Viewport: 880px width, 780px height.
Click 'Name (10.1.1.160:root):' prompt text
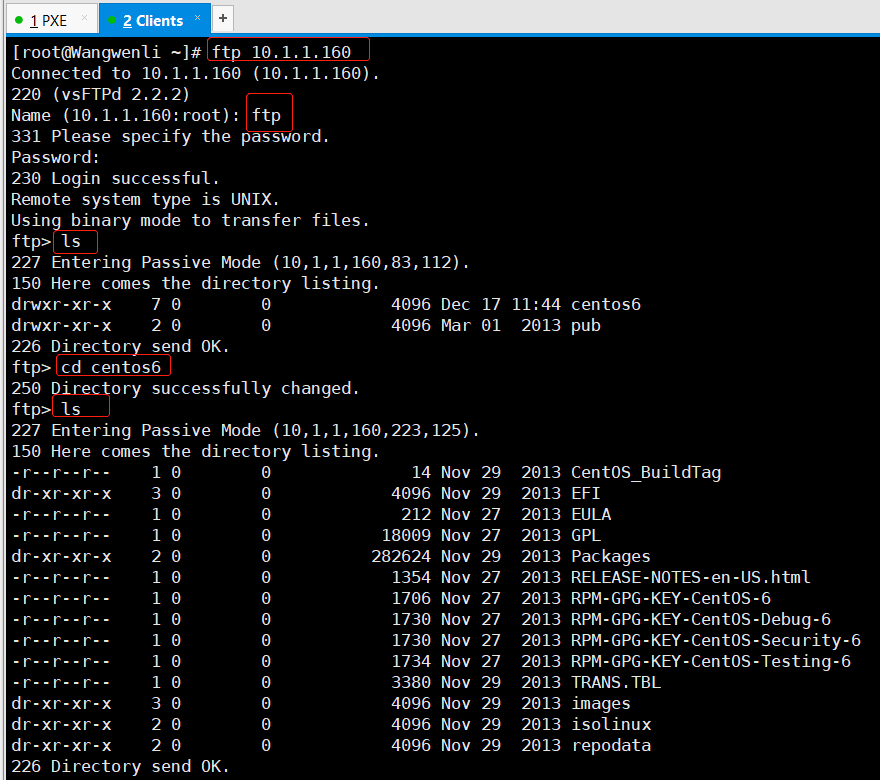tap(126, 116)
